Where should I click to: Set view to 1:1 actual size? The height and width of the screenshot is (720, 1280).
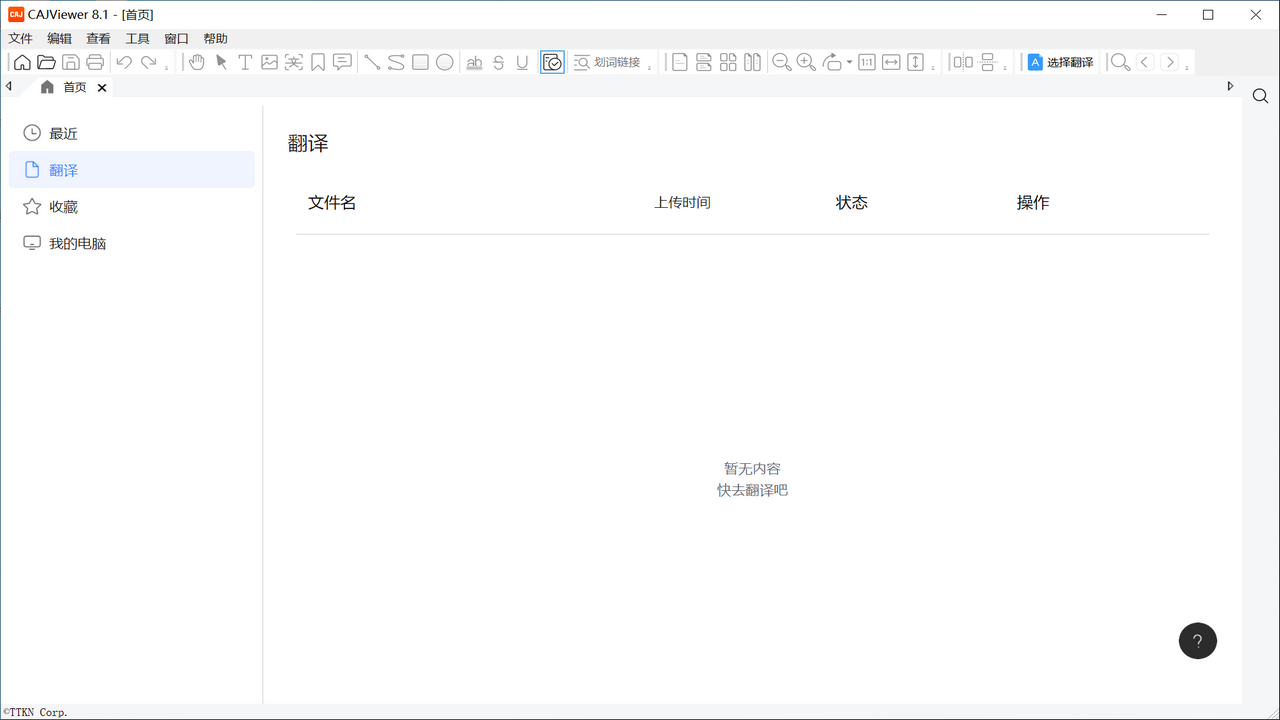[866, 62]
